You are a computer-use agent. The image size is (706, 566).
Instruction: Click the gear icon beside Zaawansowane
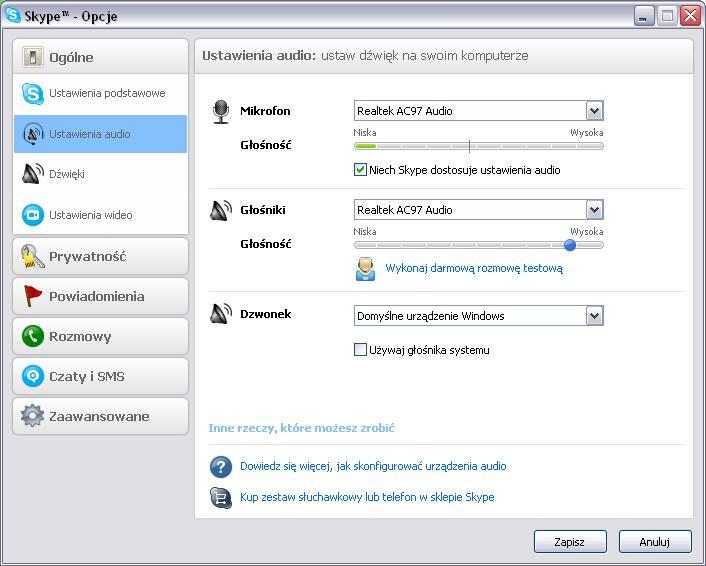(x=32, y=416)
